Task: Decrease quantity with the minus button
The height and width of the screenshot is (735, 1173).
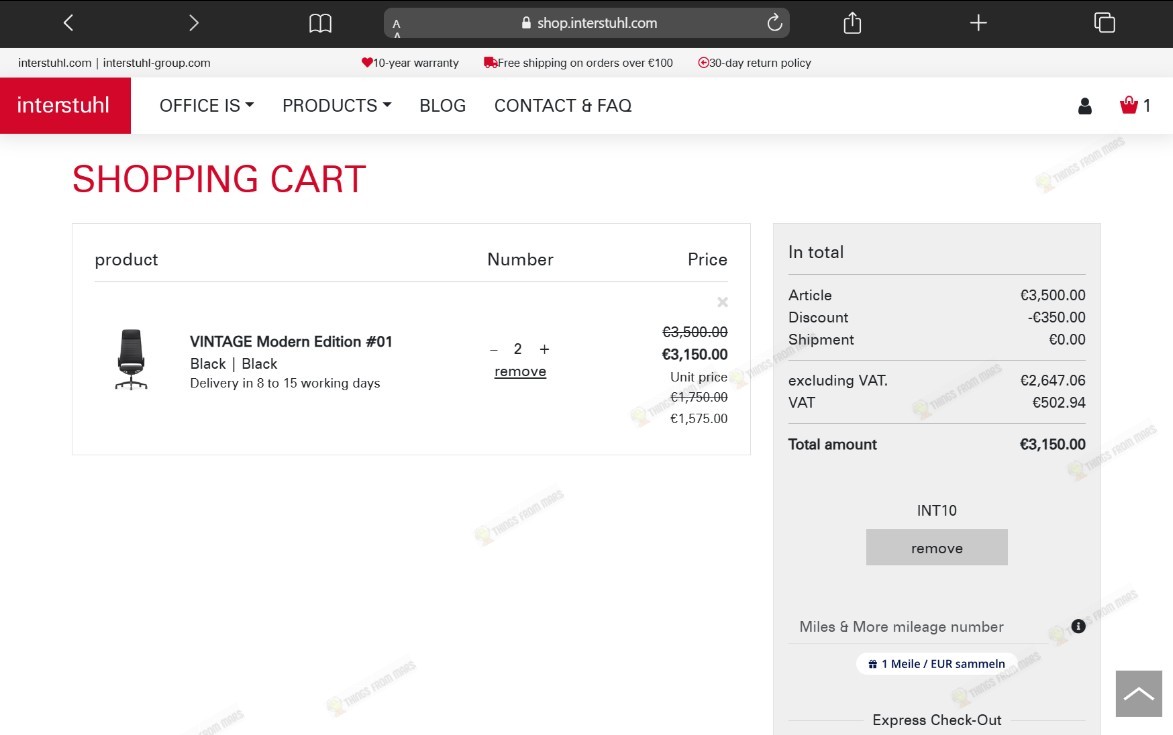Action: pyautogui.click(x=494, y=350)
